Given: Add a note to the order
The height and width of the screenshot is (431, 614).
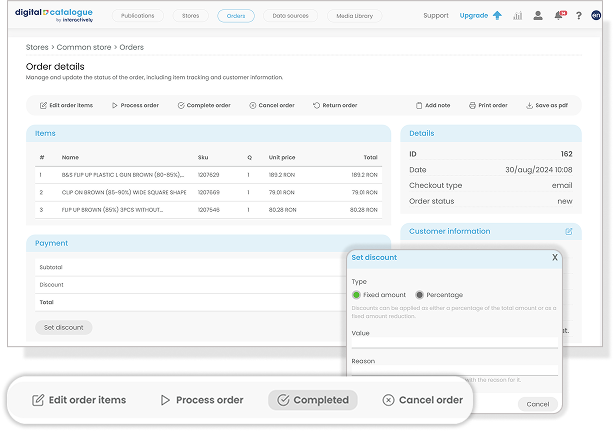Looking at the screenshot, I should point(432,105).
